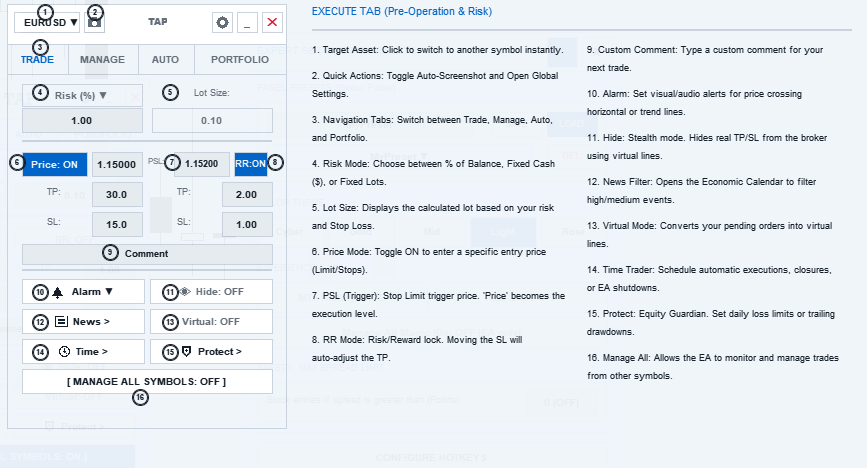This screenshot has height=468, width=867.
Task: Click the text '12. News Filter' description
Action: tap(702, 190)
